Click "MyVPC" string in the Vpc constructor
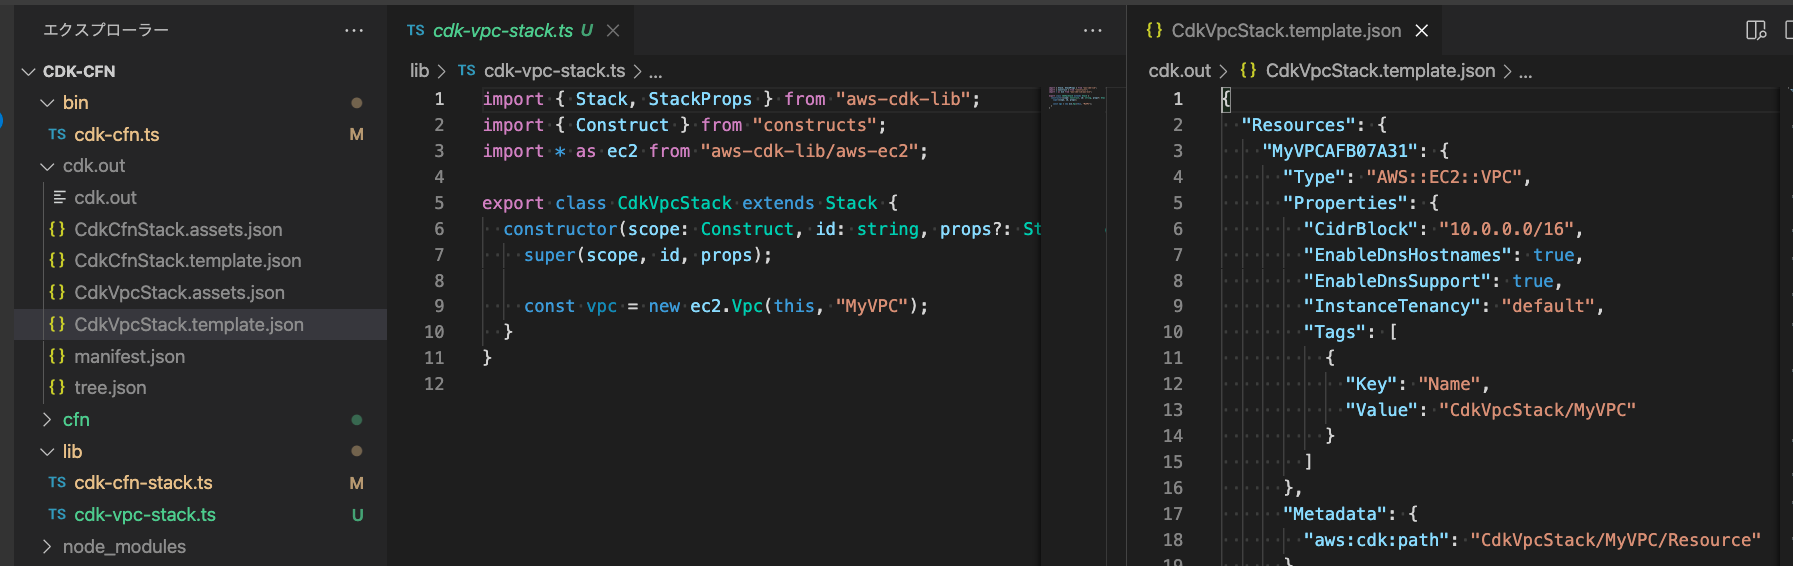1793x566 pixels. [871, 306]
